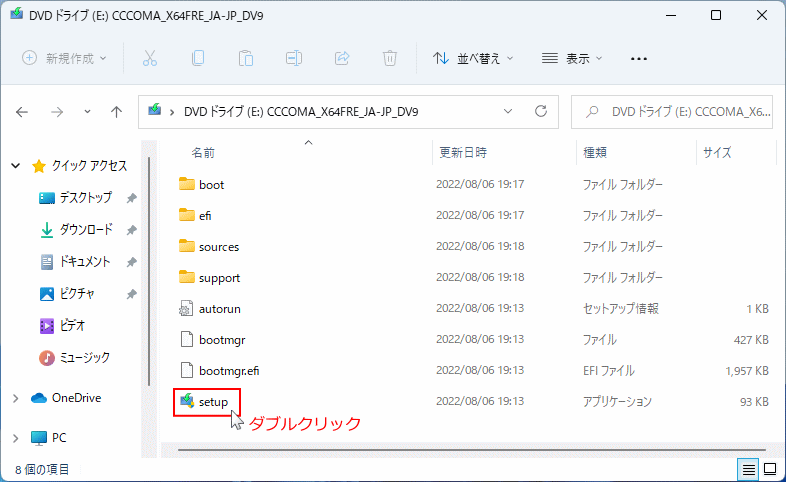
Task: Switch to large icons view button
Action: tap(769, 469)
